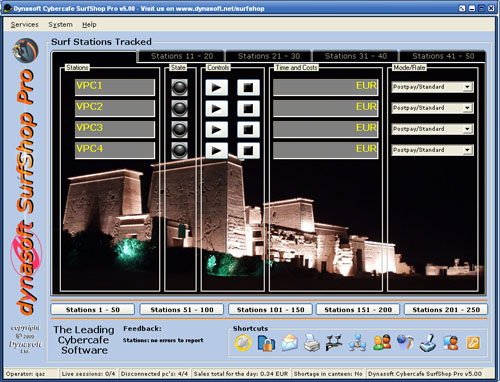500x382 pixels.
Task: Expand the VPC4 Postpay/Standard dropdown arrow
Action: (x=467, y=150)
